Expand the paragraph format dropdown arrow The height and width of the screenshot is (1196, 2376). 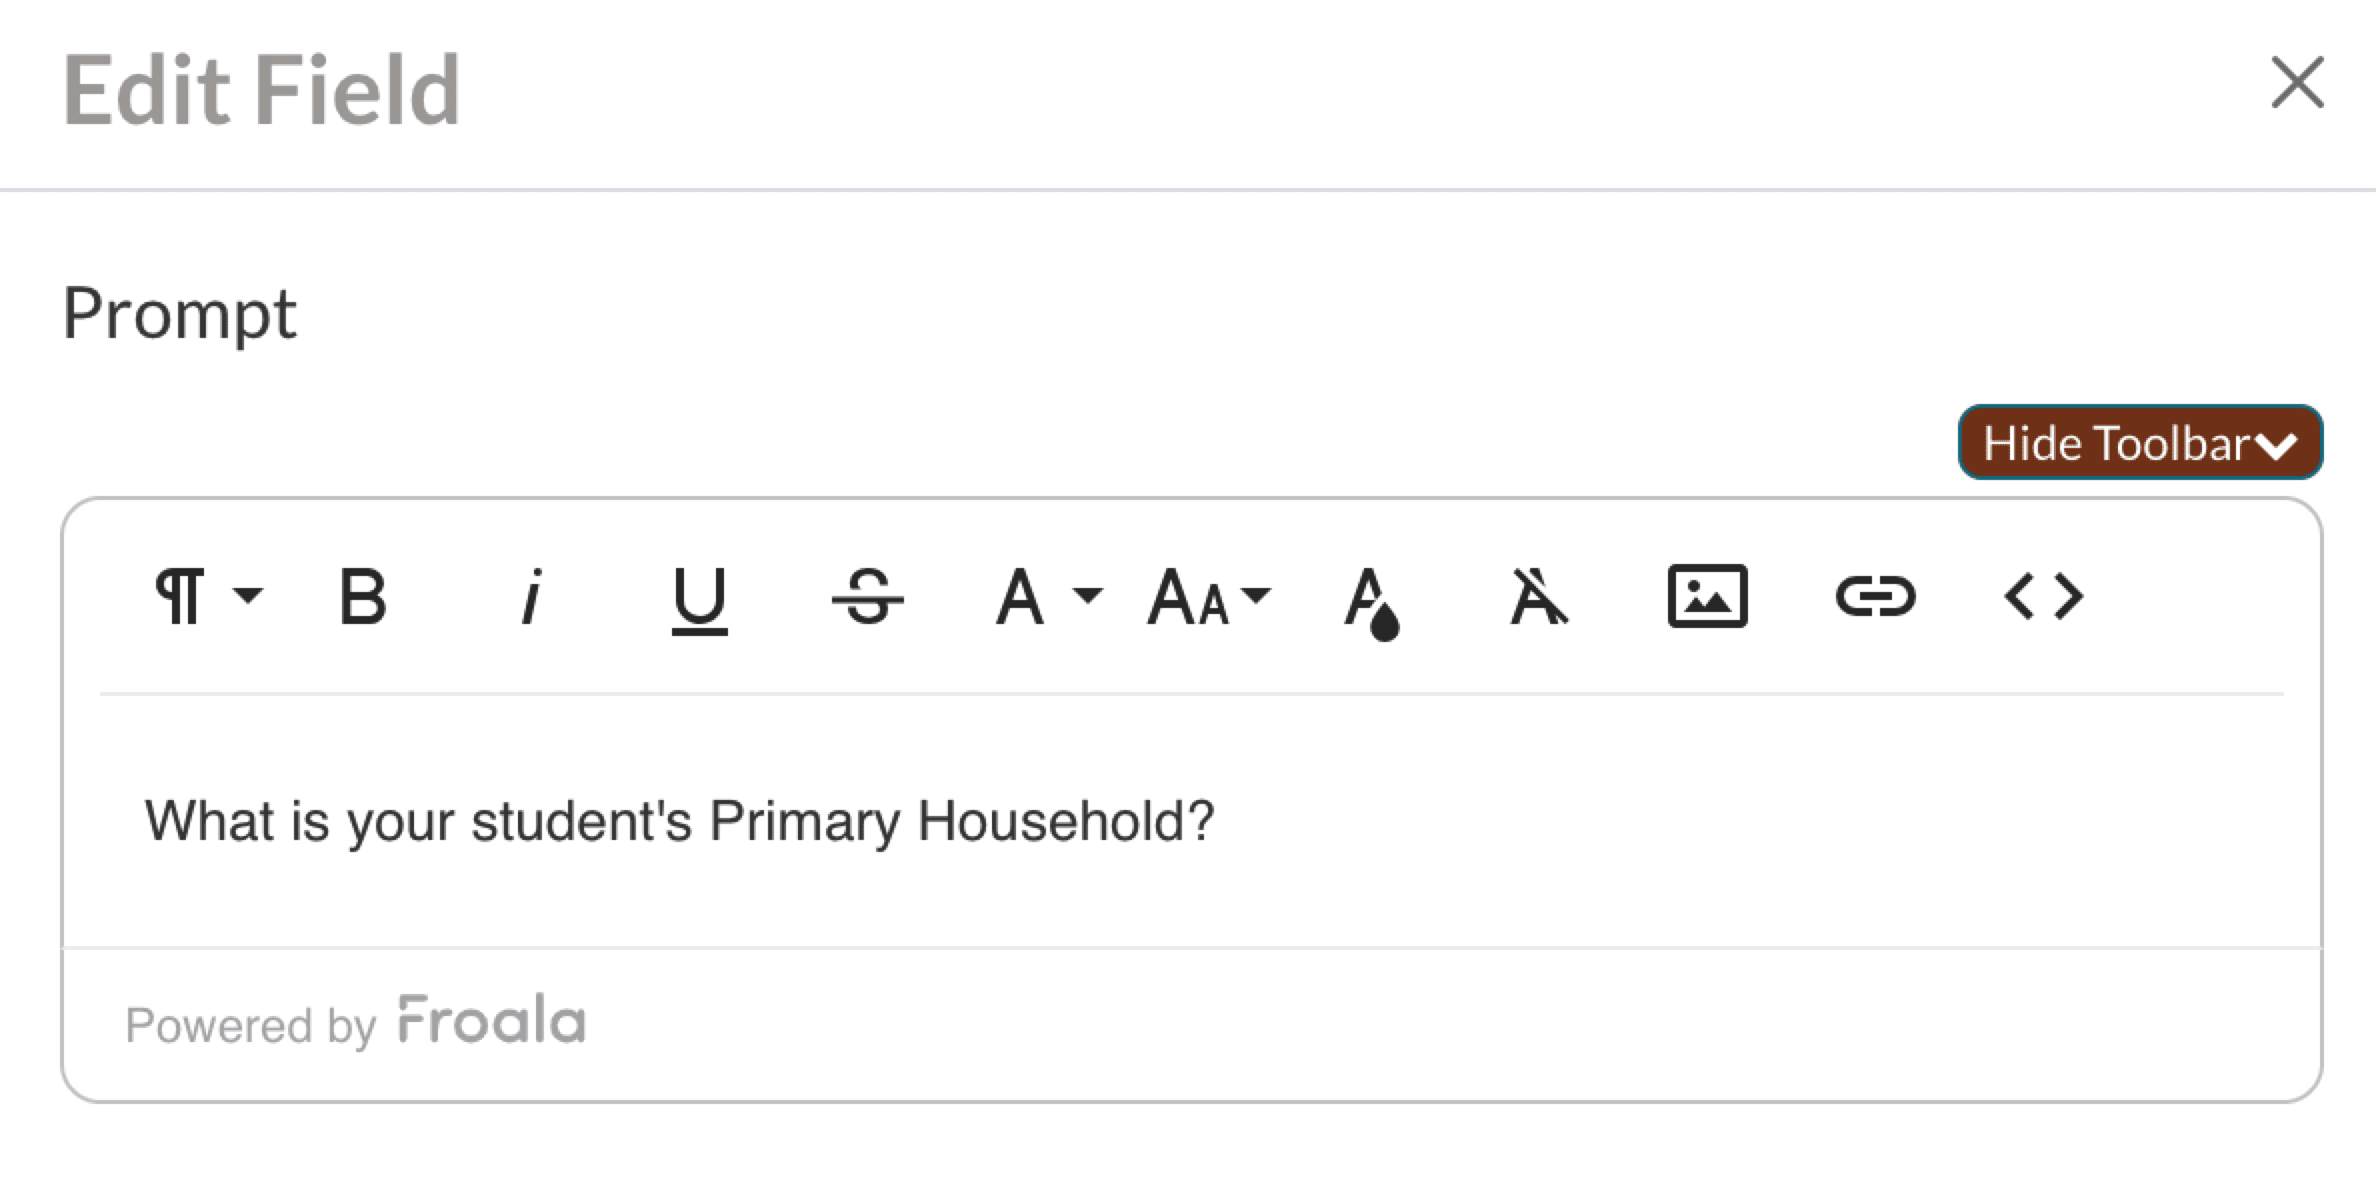tap(247, 596)
